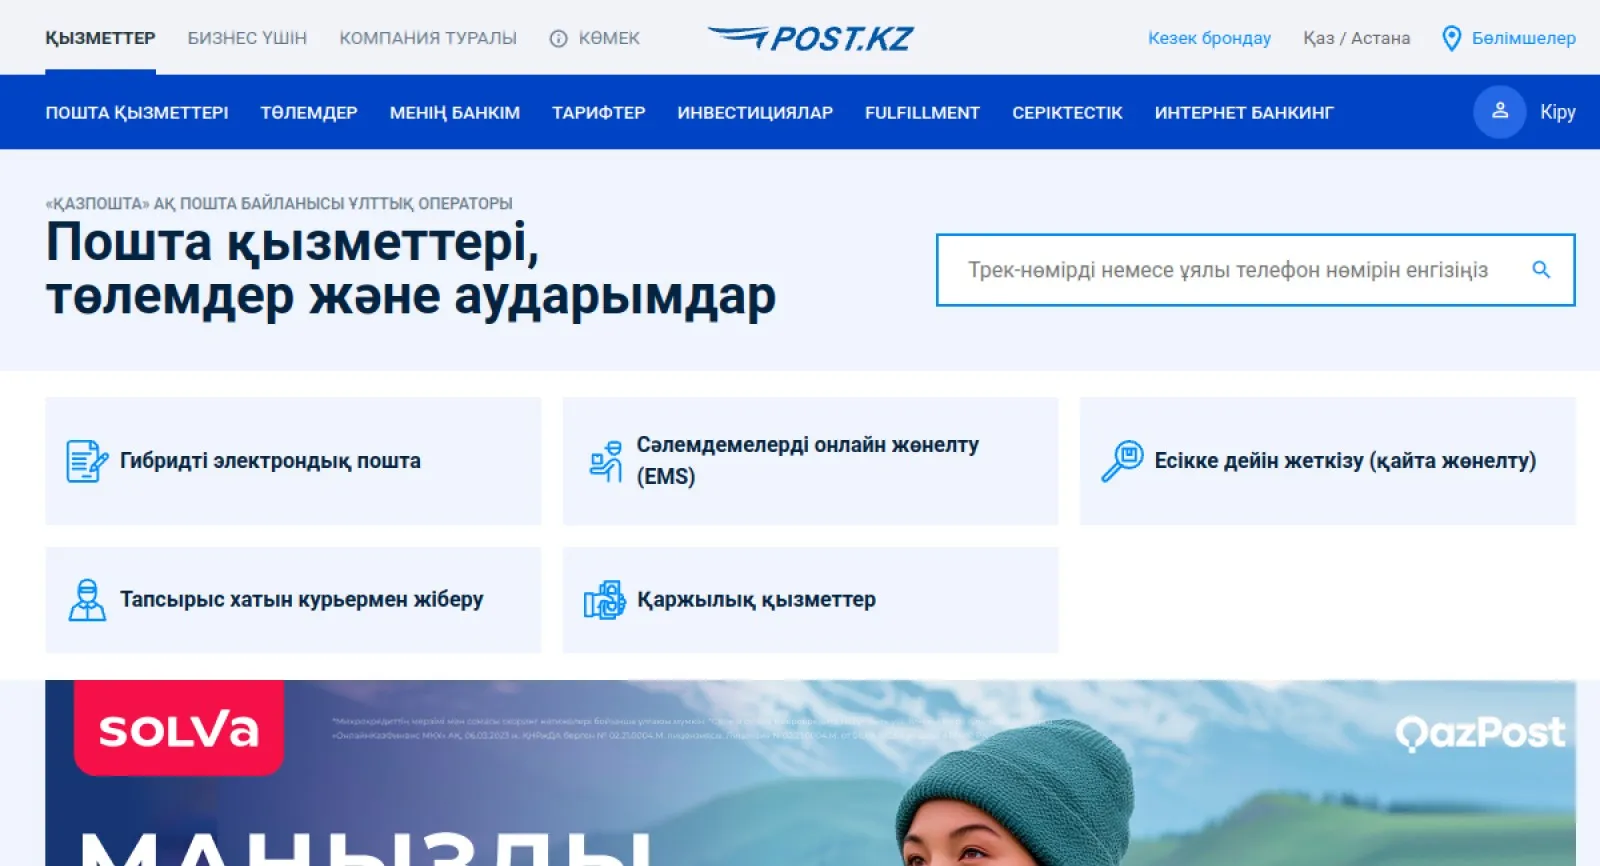The image size is (1600, 866).
Task: Click the EMS courier parcel icon
Action: [605, 461]
